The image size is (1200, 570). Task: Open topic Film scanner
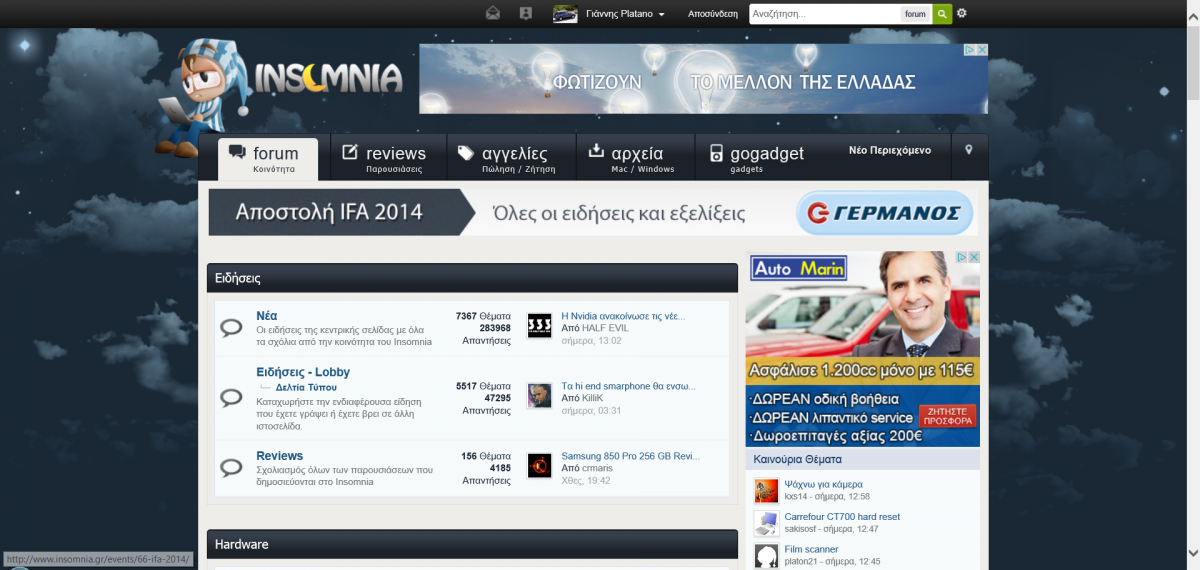click(x=812, y=549)
